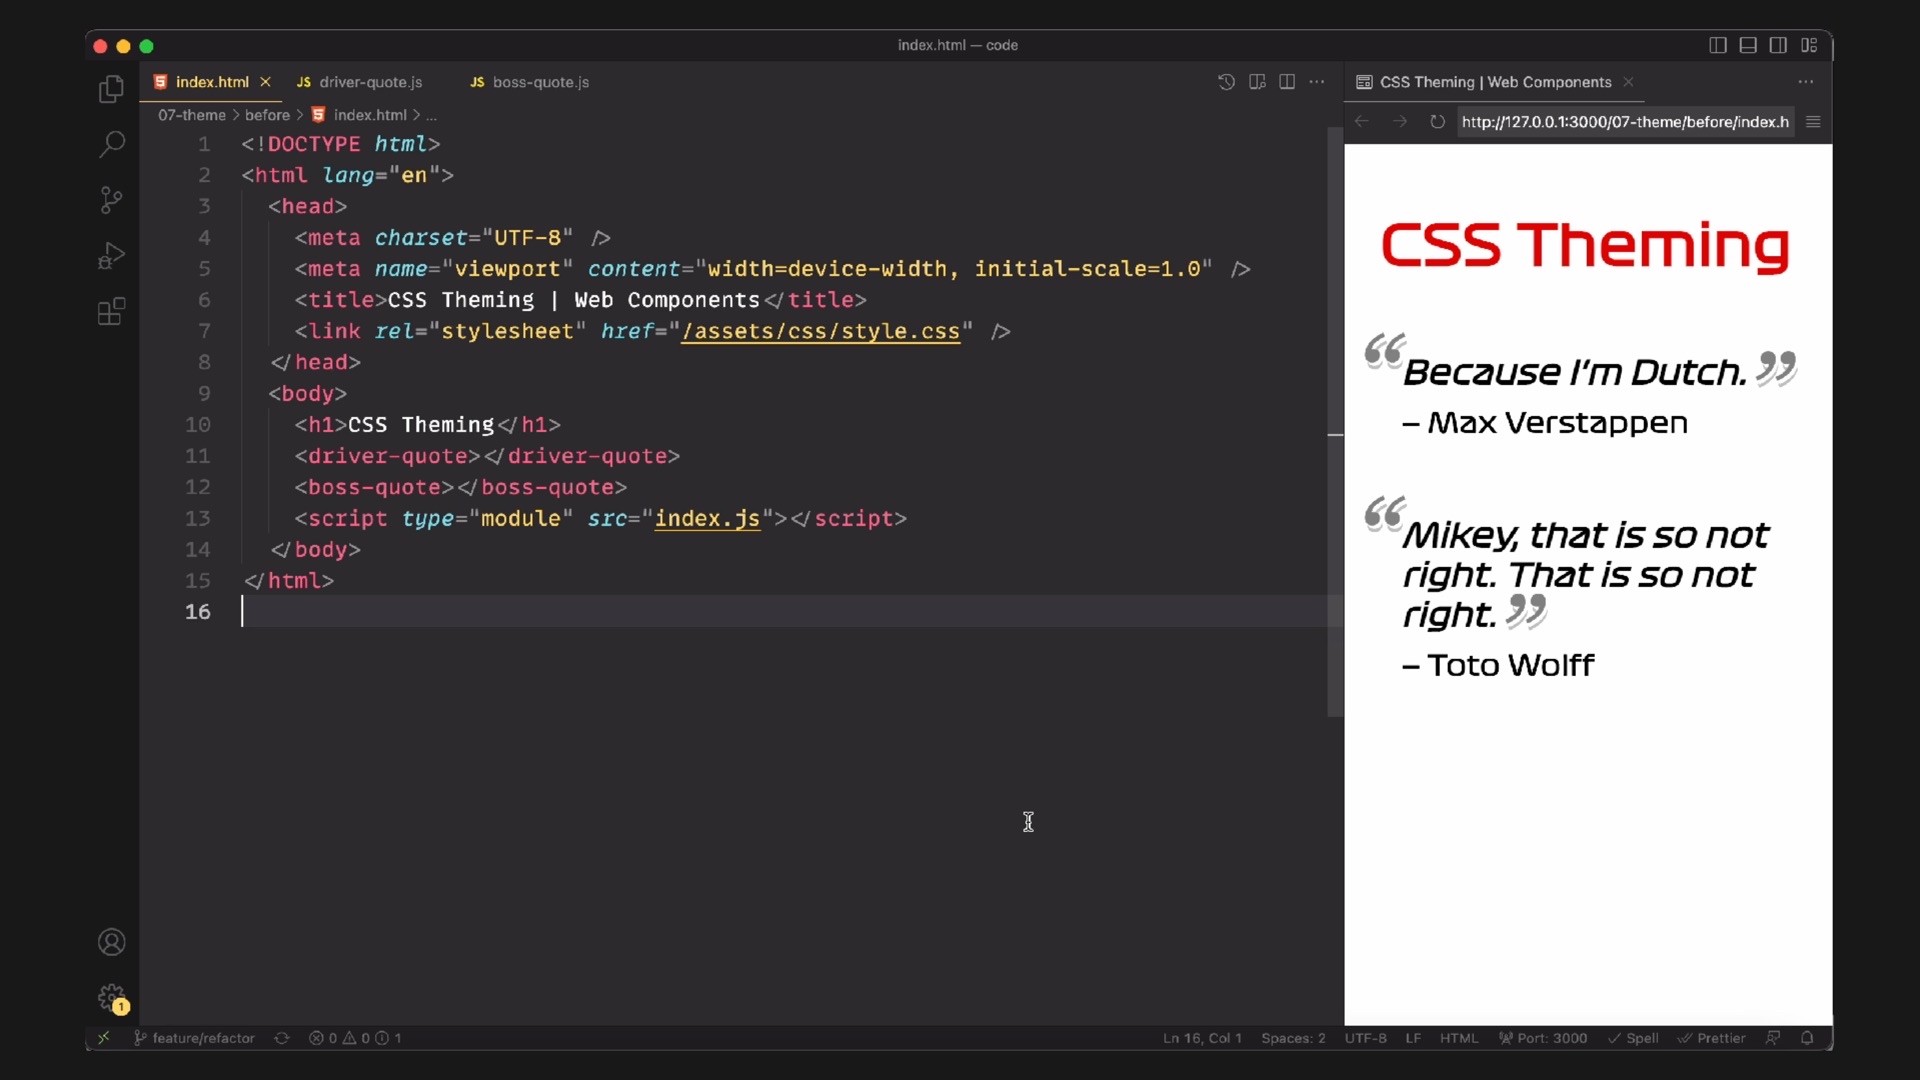Image resolution: width=1920 pixels, height=1080 pixels.
Task: Toggle the secondary side bar layout icon
Action: click(1778, 45)
